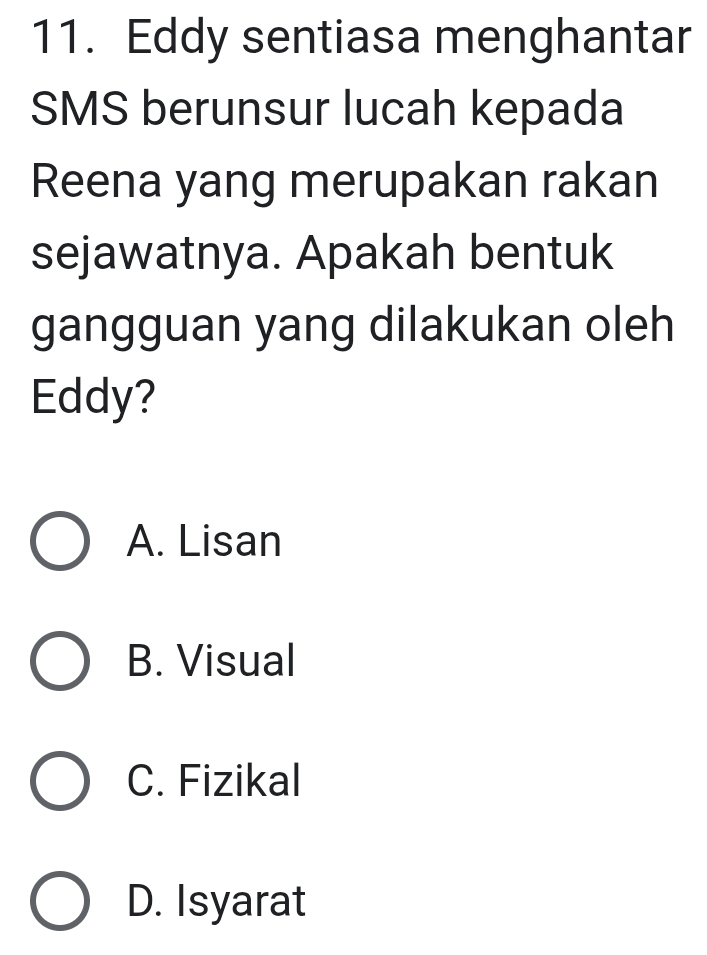Pick the Fizikal radio button
707x955 pixels.
[60, 782]
